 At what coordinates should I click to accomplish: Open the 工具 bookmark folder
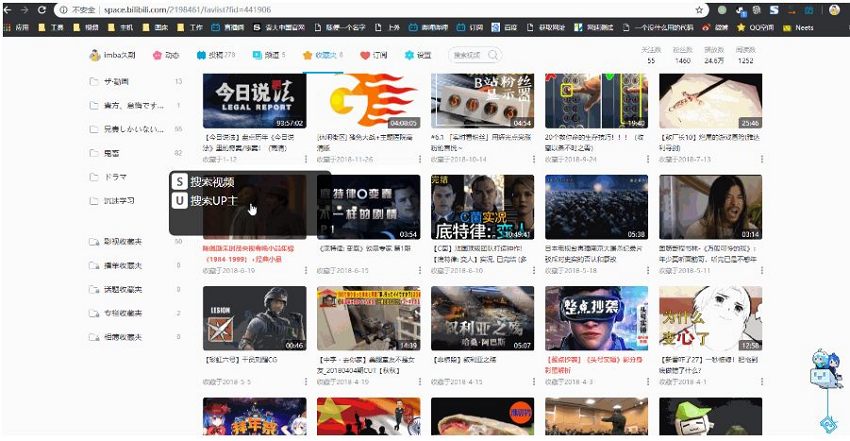(x=51, y=27)
